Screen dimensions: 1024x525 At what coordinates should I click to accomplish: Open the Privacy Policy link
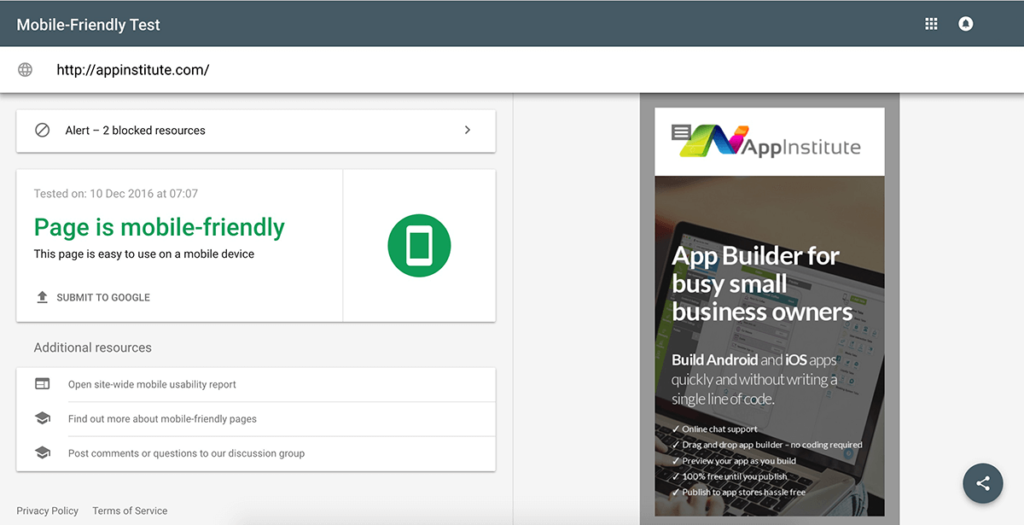[47, 511]
